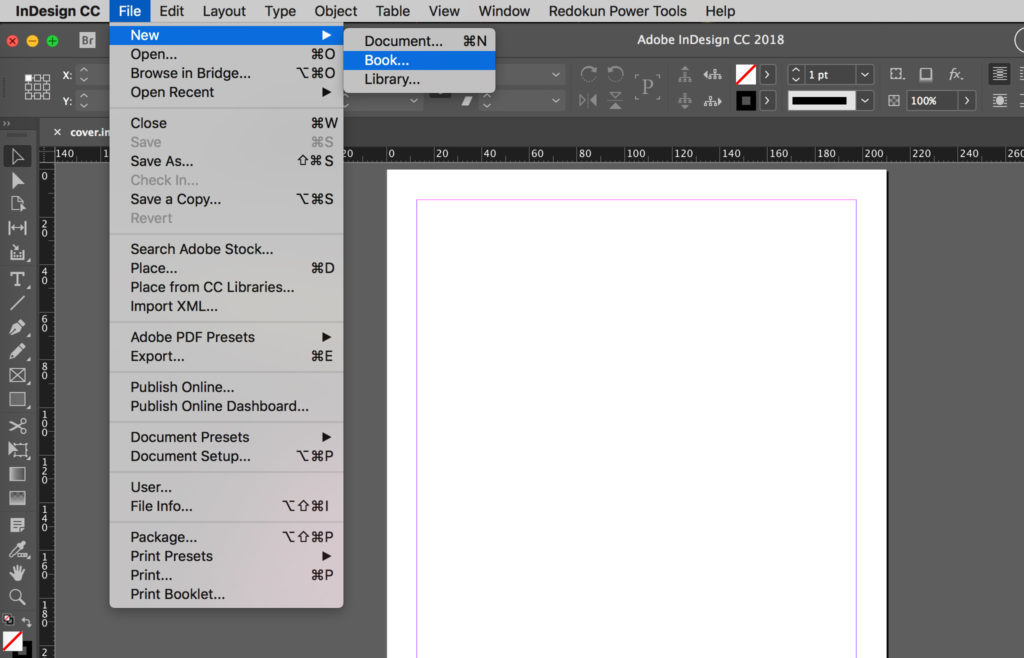
Task: Open the InDesign CC application menu
Action: click(57, 11)
